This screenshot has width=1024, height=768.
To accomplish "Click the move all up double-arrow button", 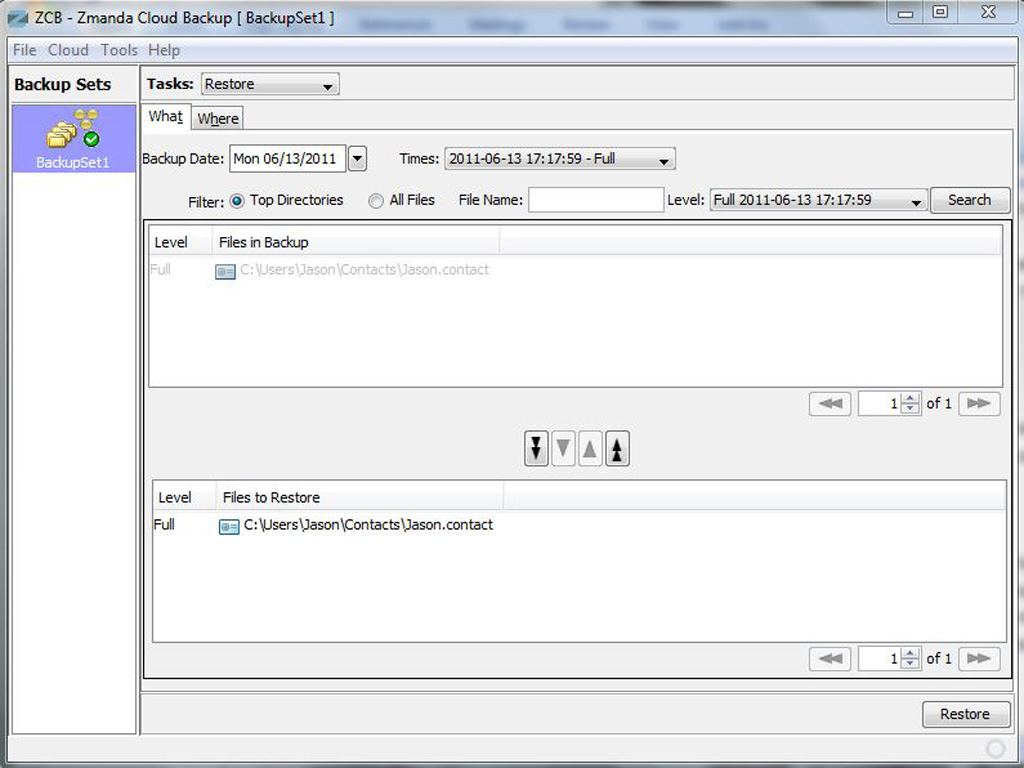I will (x=617, y=449).
